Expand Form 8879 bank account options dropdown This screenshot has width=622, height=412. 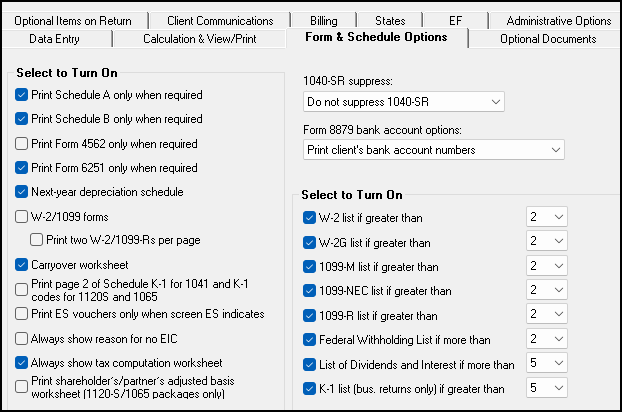click(433, 150)
